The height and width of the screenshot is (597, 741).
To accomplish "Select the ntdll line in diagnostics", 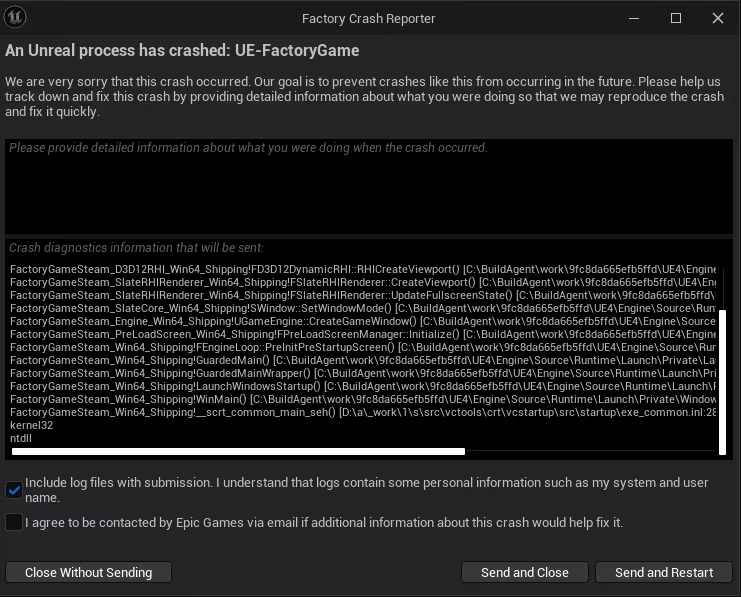I will point(21,438).
